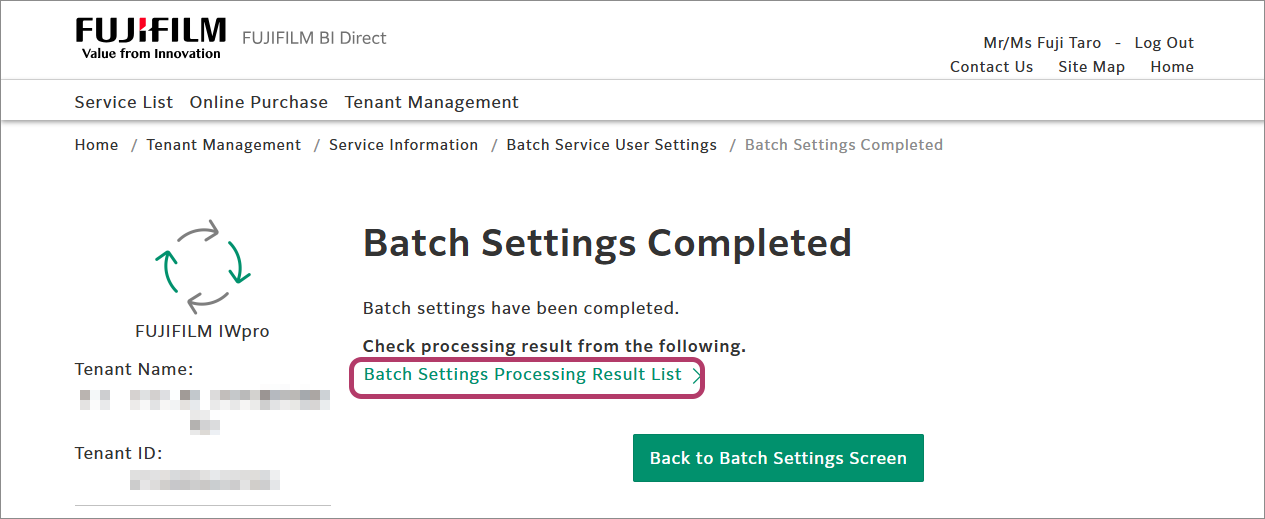Viewport: 1265px width, 519px height.
Task: Click the Mr/Ms Fuji Taro user name
Action: point(1042,43)
